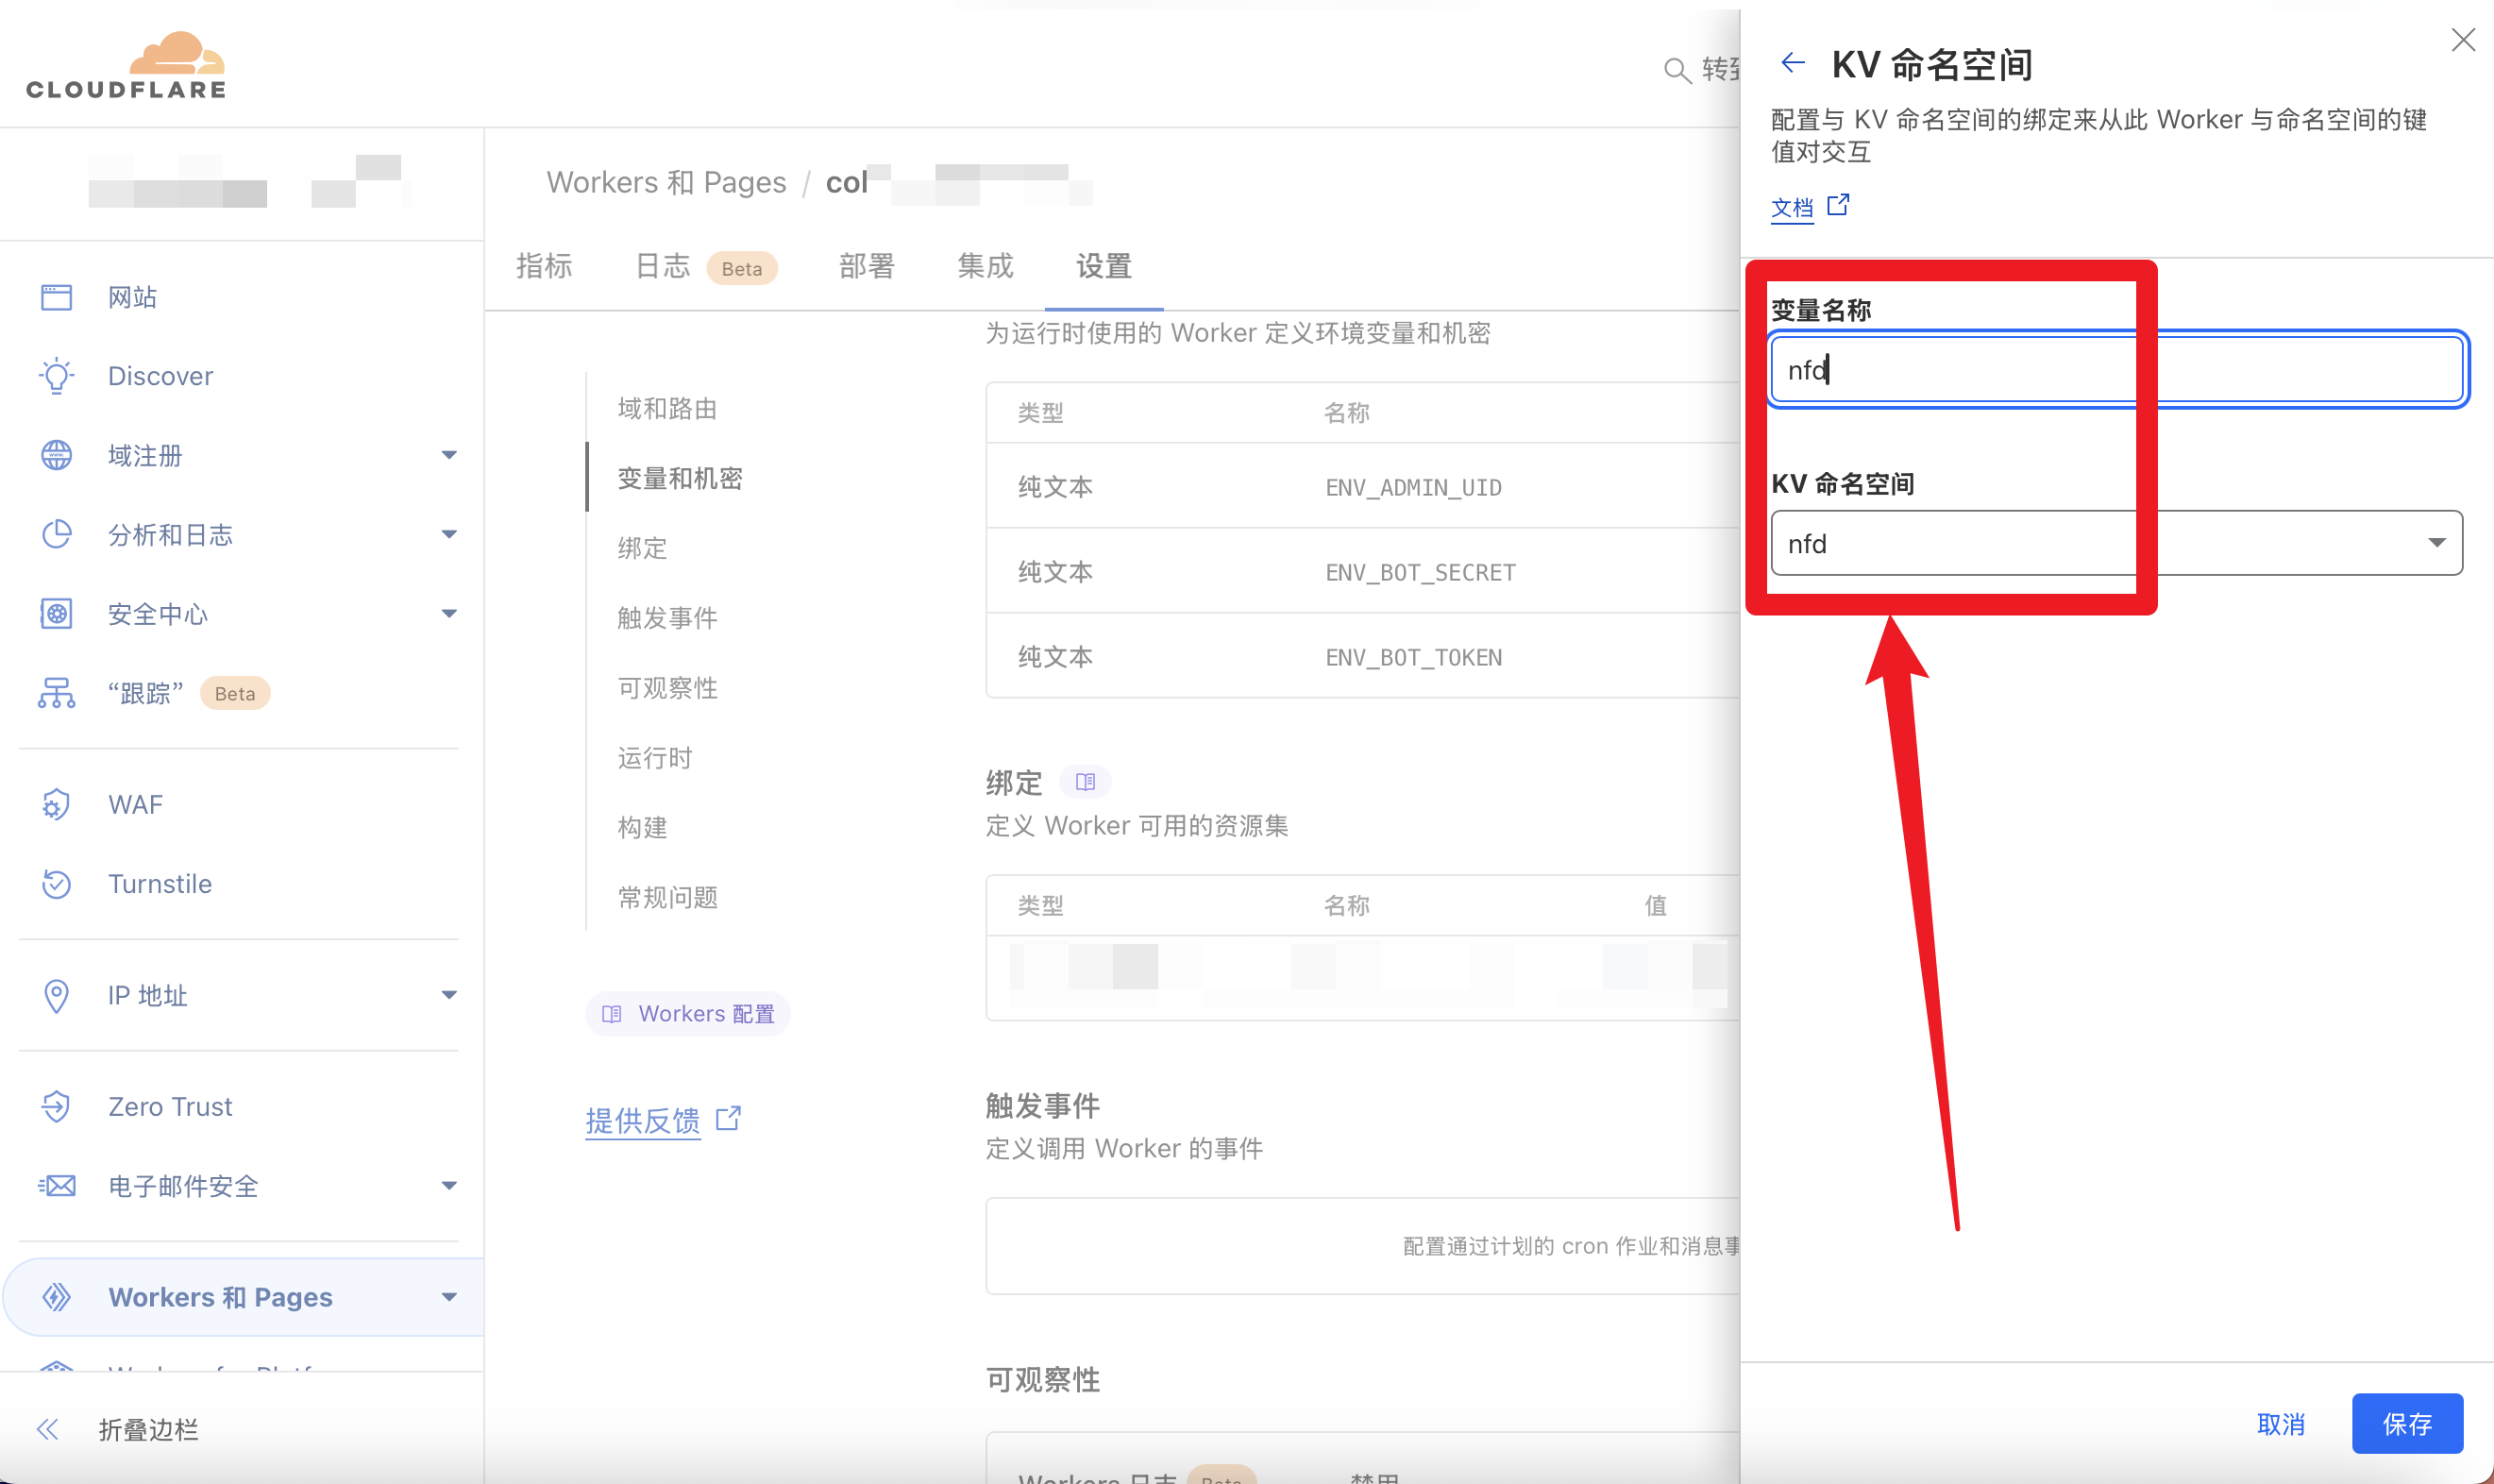The image size is (2494, 1484).
Task: Click the 保存 button
Action: [x=2407, y=1423]
